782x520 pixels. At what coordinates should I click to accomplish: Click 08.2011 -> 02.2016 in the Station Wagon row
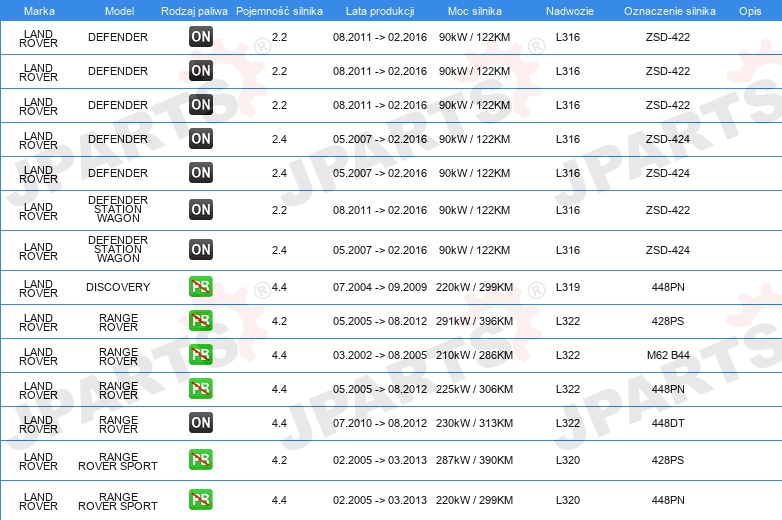[x=380, y=210]
